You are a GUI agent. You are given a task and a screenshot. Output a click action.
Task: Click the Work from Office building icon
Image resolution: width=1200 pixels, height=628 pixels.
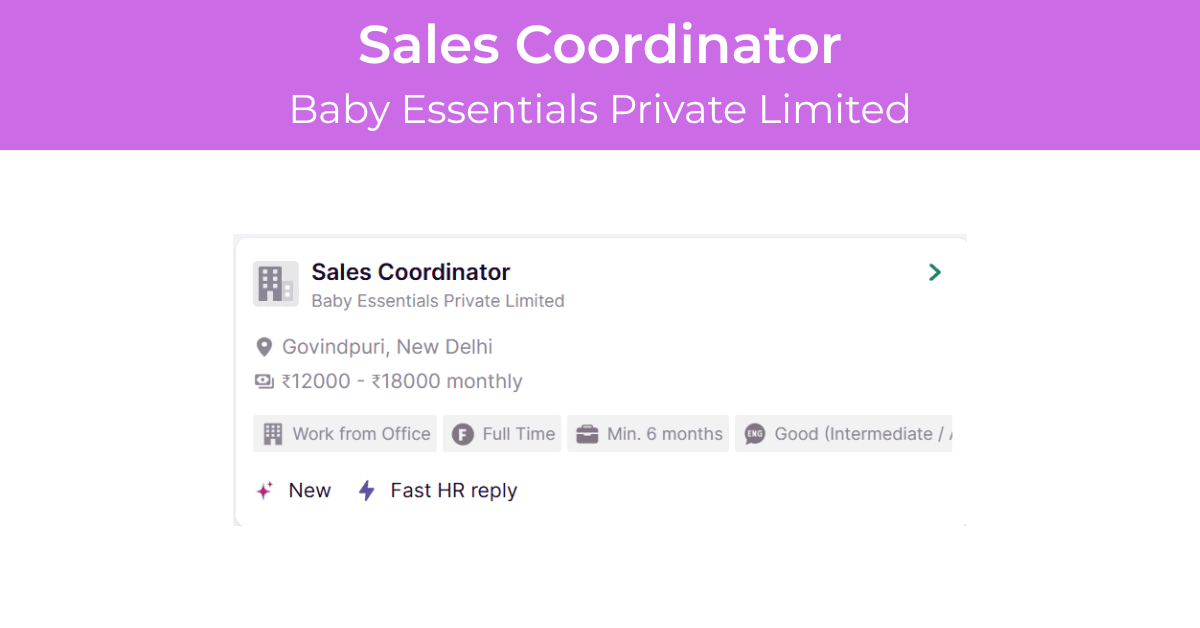273,434
